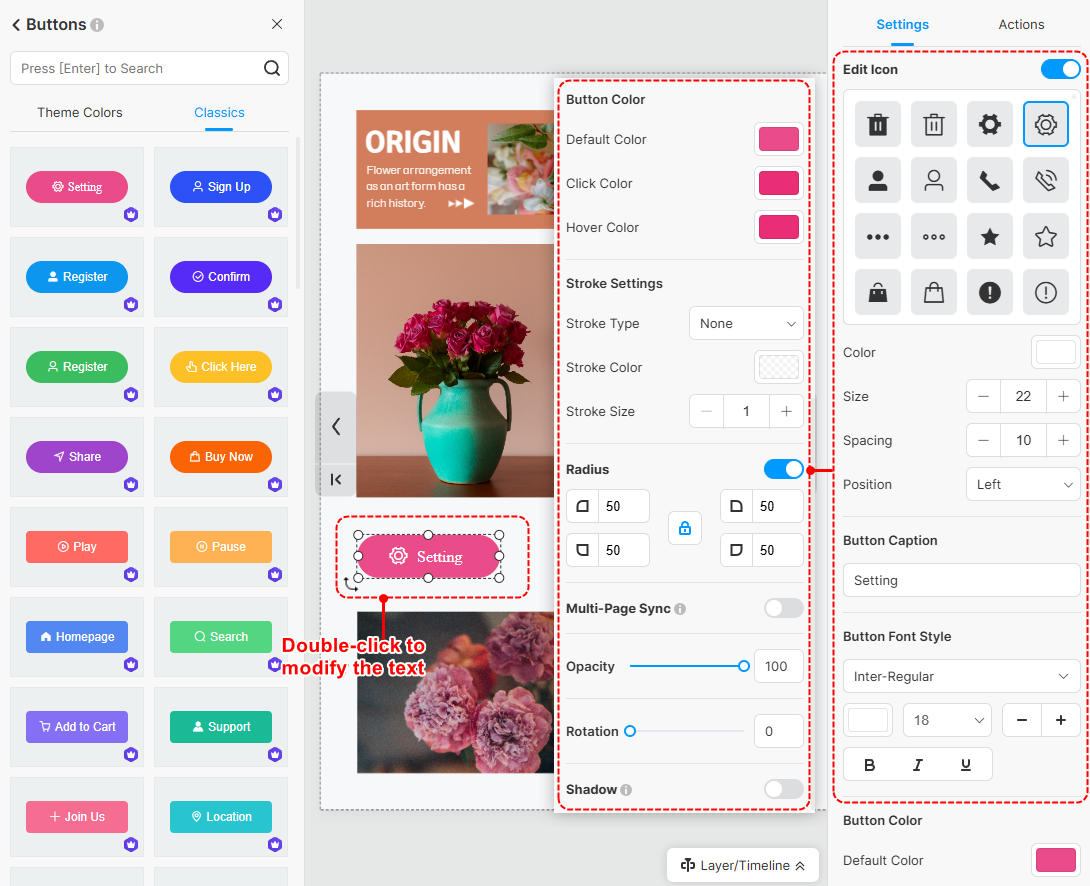Toggle the radius lock icon

click(x=685, y=528)
